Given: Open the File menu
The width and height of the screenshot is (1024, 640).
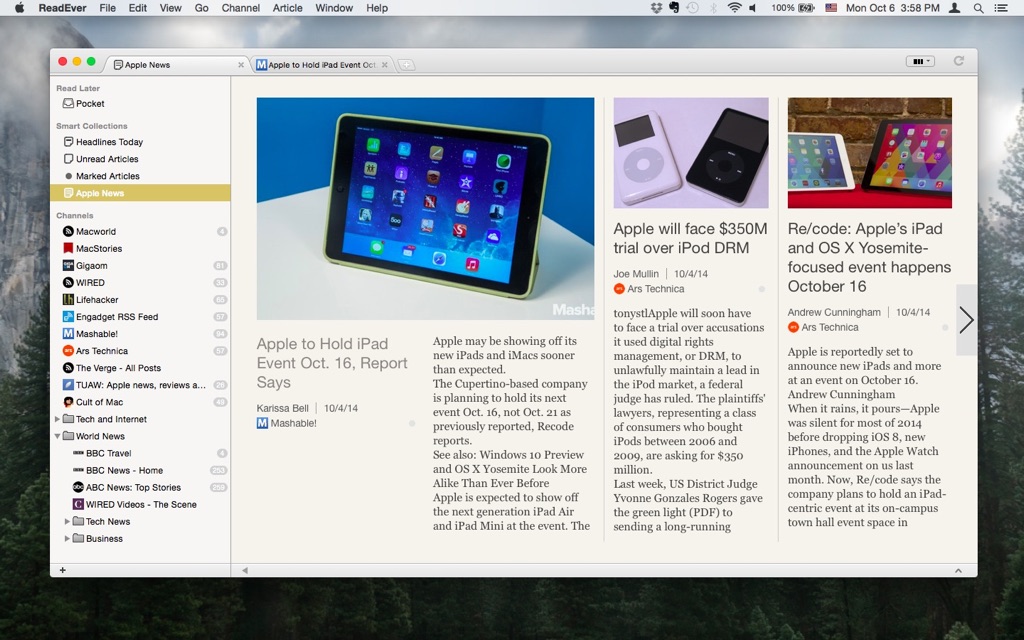Looking at the screenshot, I should 108,8.
